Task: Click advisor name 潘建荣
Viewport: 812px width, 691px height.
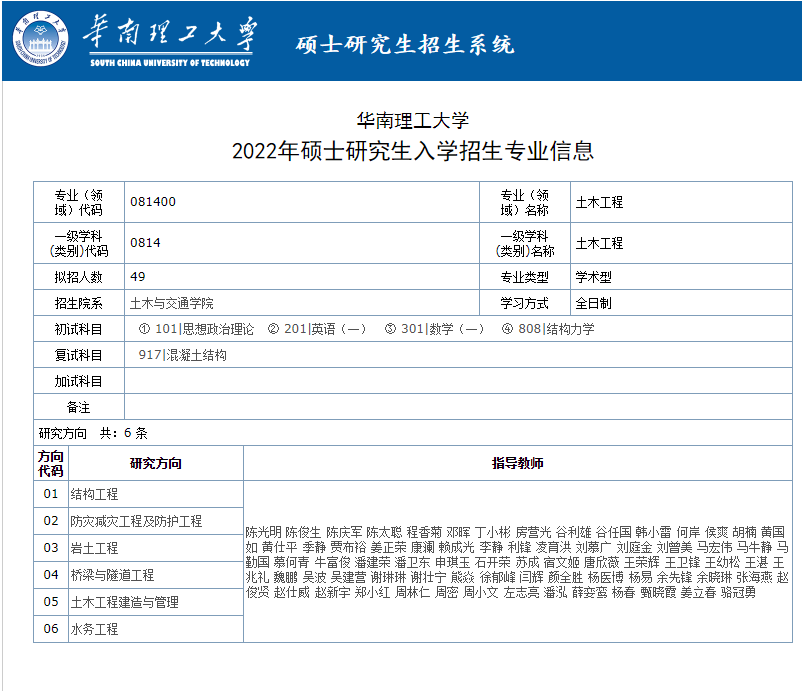Action: pos(372,562)
